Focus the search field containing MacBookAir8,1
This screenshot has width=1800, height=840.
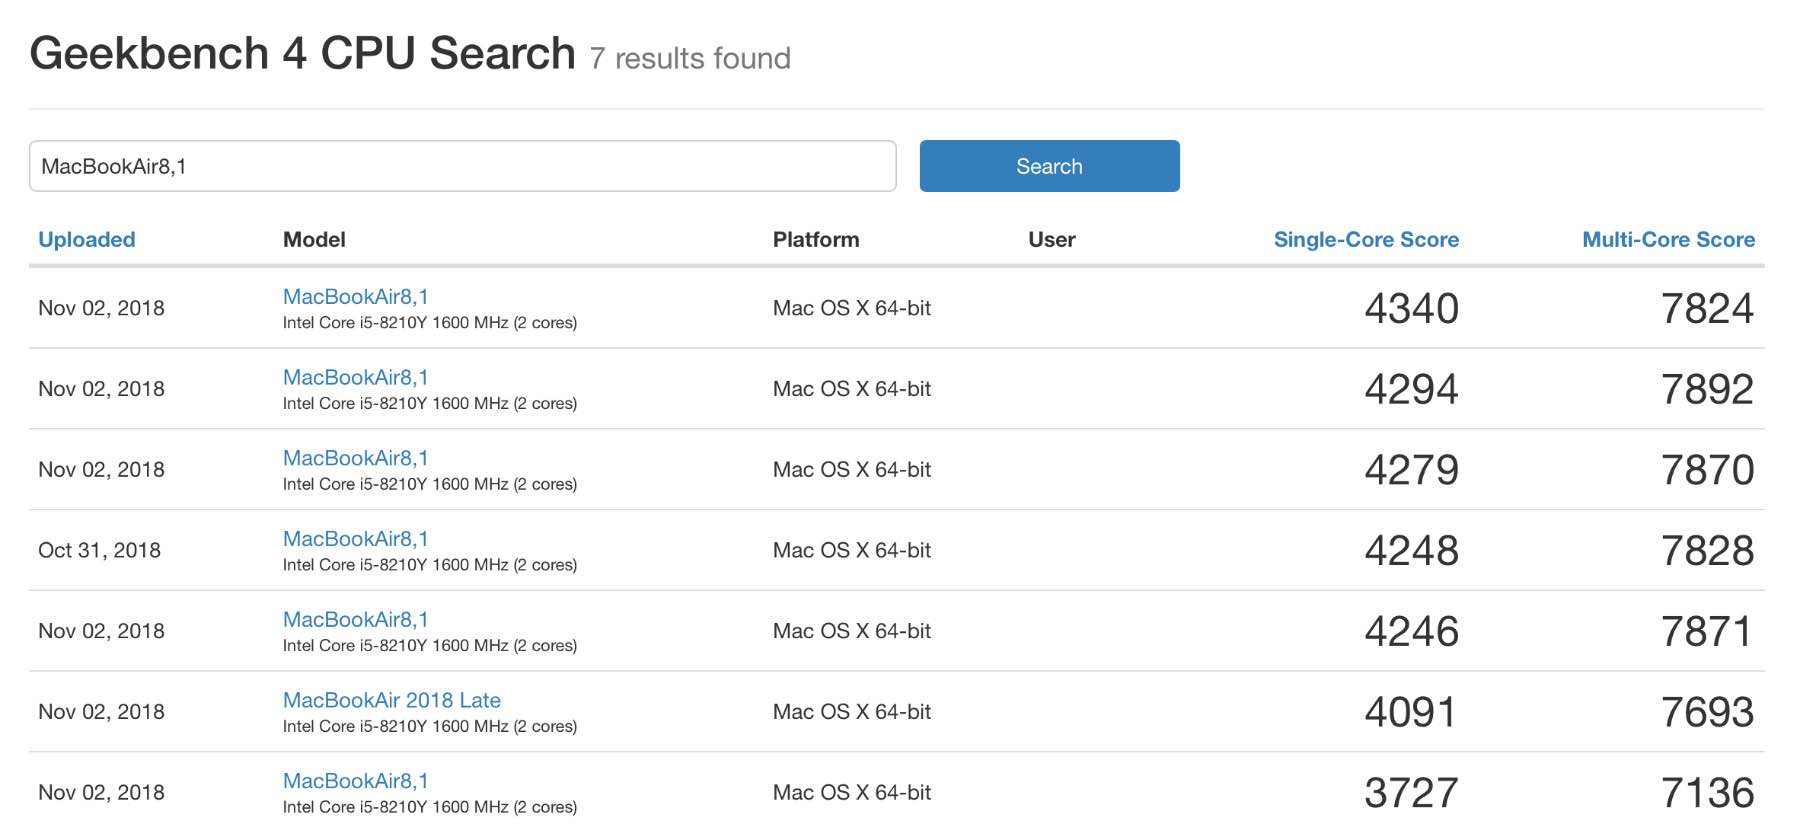462,166
